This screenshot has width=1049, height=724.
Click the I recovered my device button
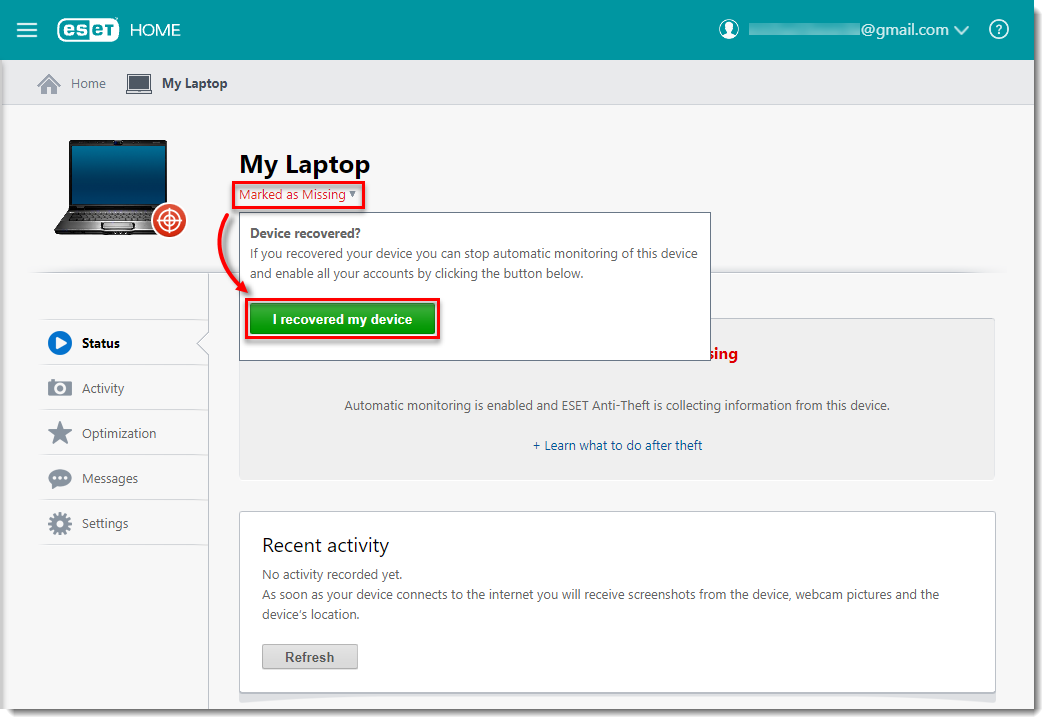342,319
